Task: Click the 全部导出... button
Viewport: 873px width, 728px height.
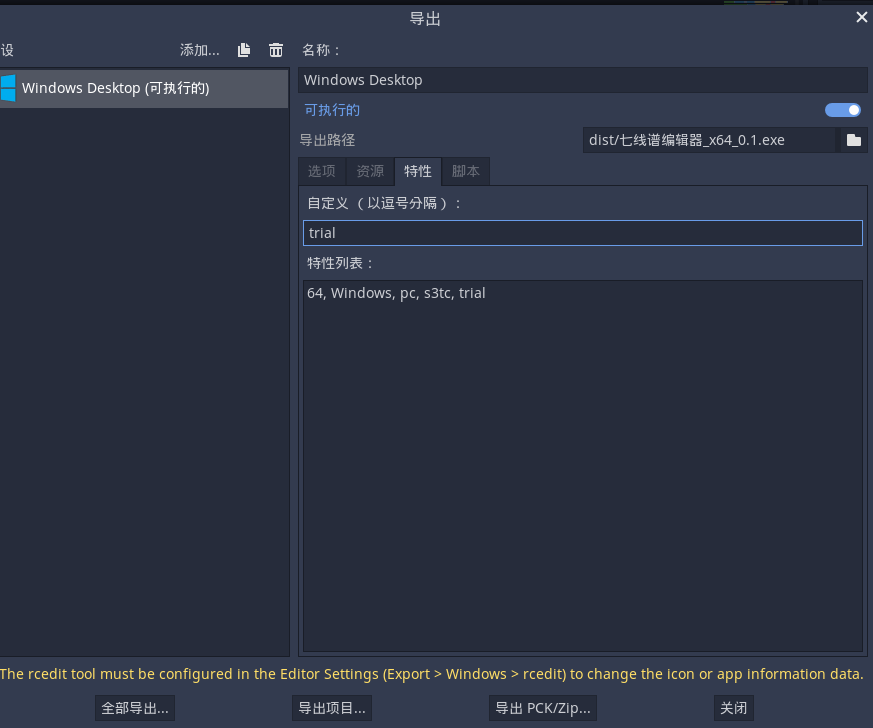Action: click(x=135, y=708)
